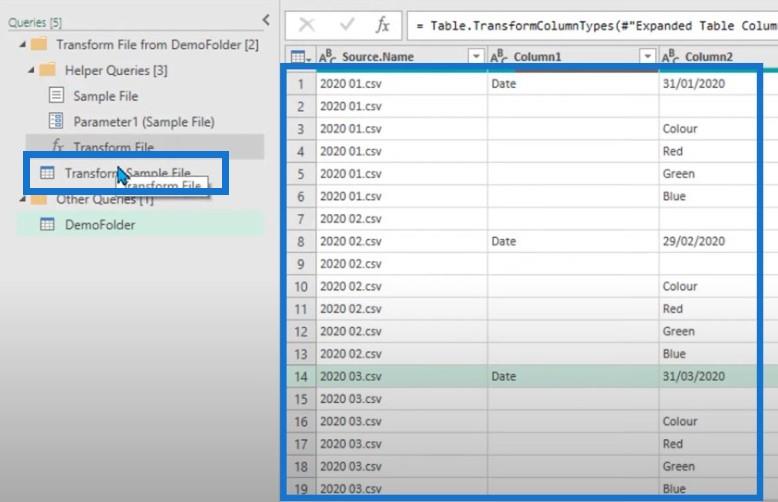
Task: Click into the formula bar text
Action: pyautogui.click(x=595, y=26)
